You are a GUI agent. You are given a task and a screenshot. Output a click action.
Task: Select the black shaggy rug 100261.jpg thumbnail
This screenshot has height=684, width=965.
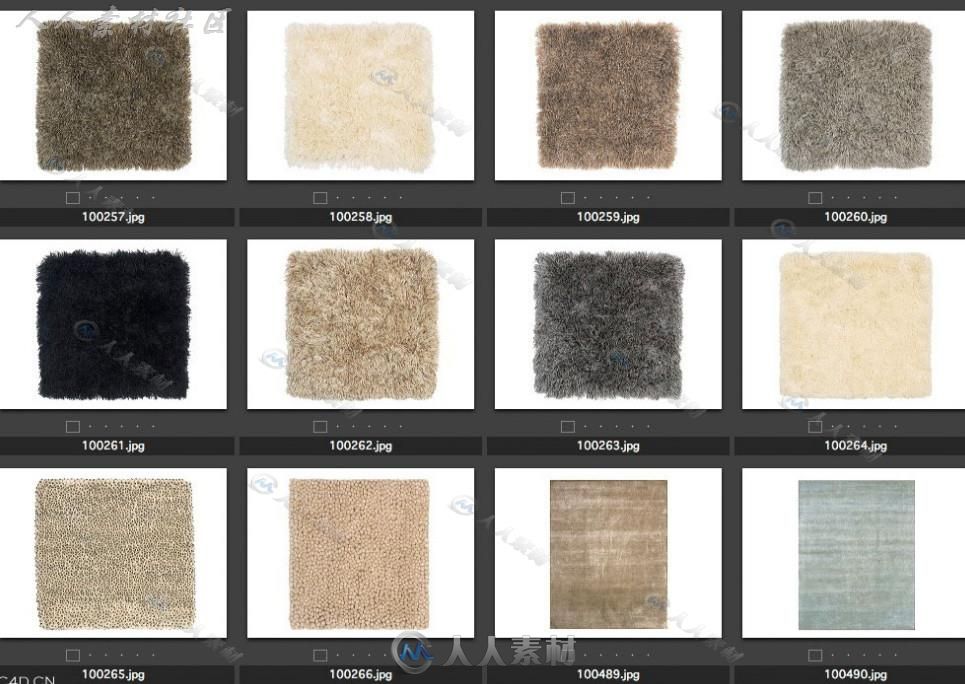(x=113, y=324)
